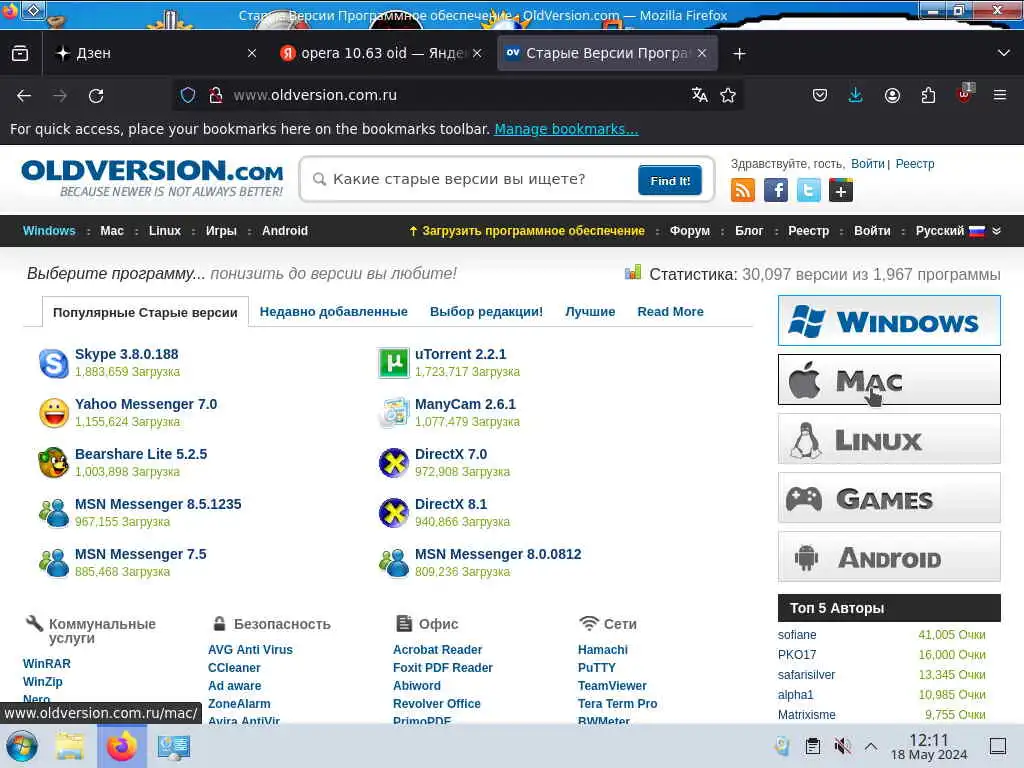
Task: Open the Pocket save icon
Action: (820, 95)
